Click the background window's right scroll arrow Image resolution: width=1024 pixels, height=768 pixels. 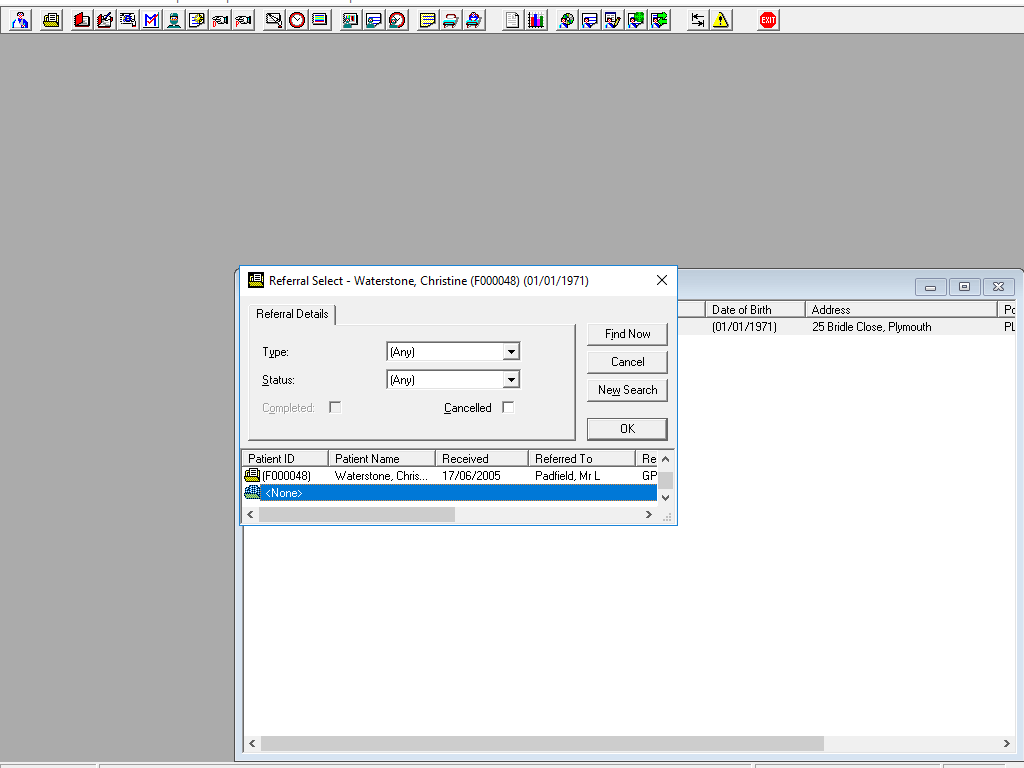1006,743
